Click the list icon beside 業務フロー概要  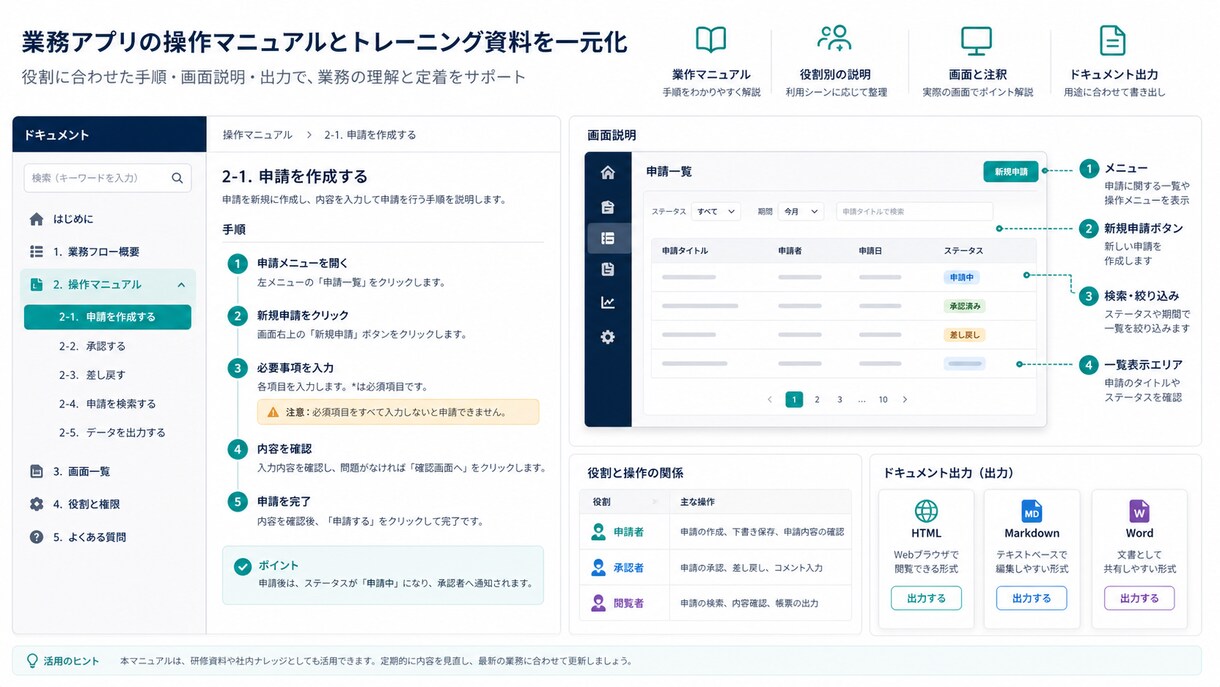point(37,252)
